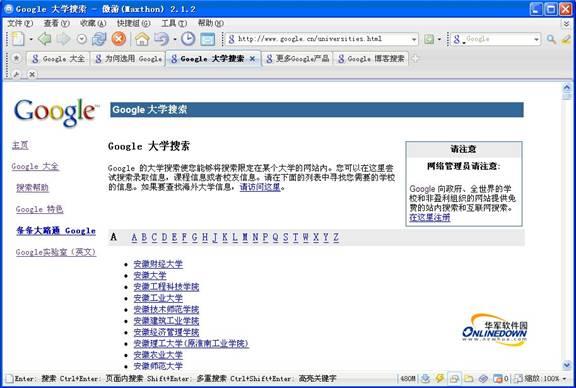Click the 请访问这里 link
The height and width of the screenshot is (388, 576).
pos(260,187)
